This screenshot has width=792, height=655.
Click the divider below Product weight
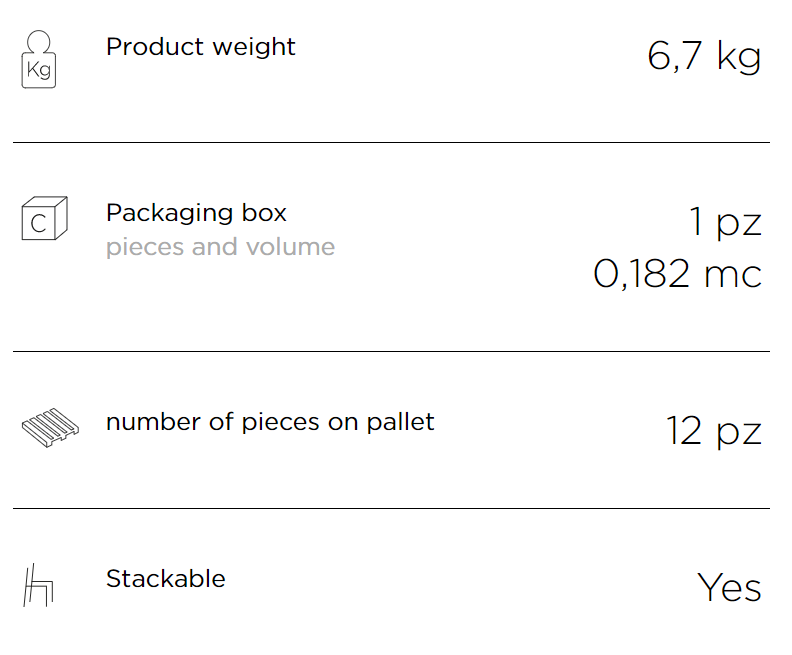(x=391, y=142)
